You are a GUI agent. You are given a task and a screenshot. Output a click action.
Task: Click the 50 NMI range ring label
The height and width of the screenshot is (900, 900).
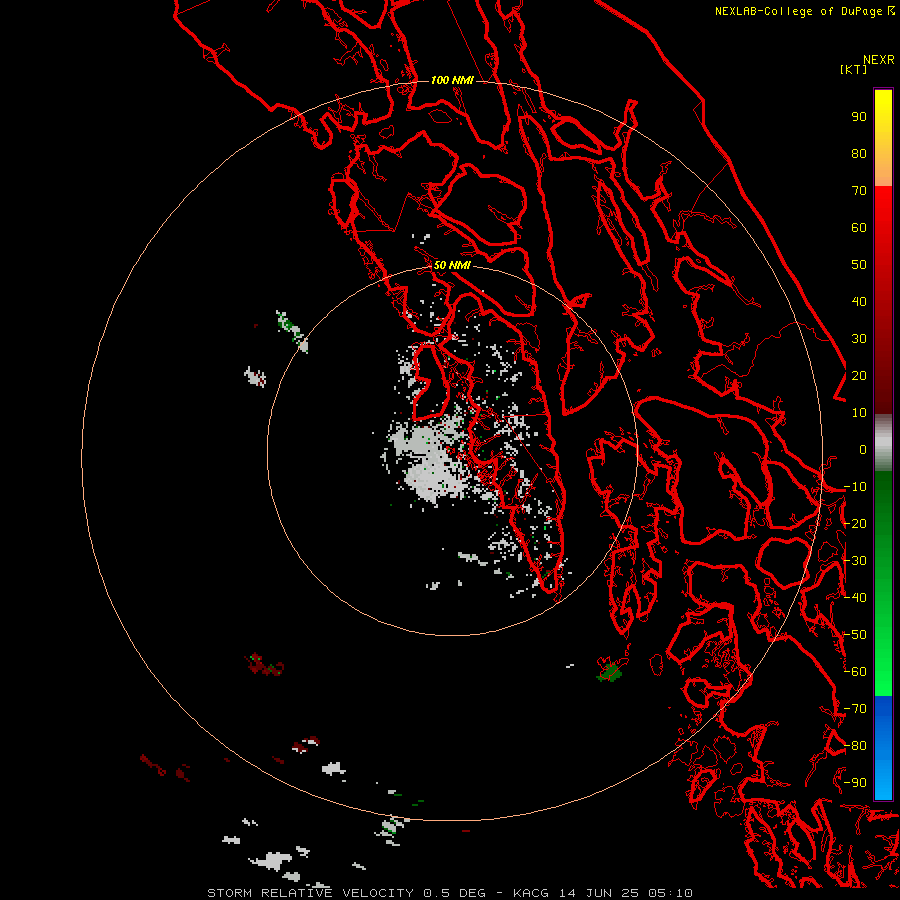(x=452, y=265)
